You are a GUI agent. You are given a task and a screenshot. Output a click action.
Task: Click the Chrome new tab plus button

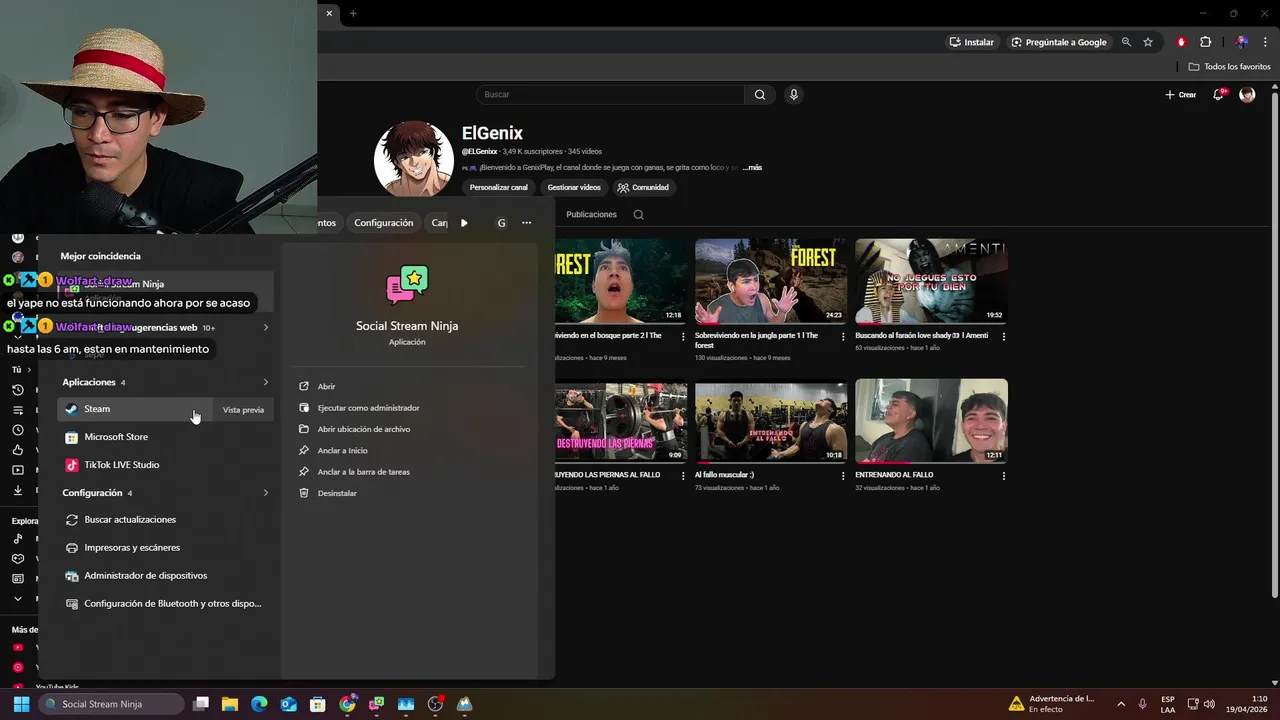[353, 13]
